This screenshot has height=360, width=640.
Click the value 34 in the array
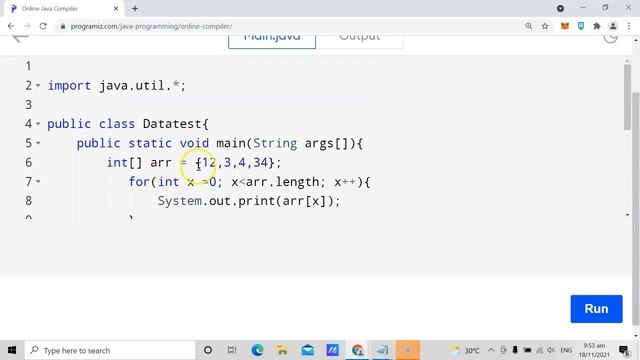click(260, 162)
